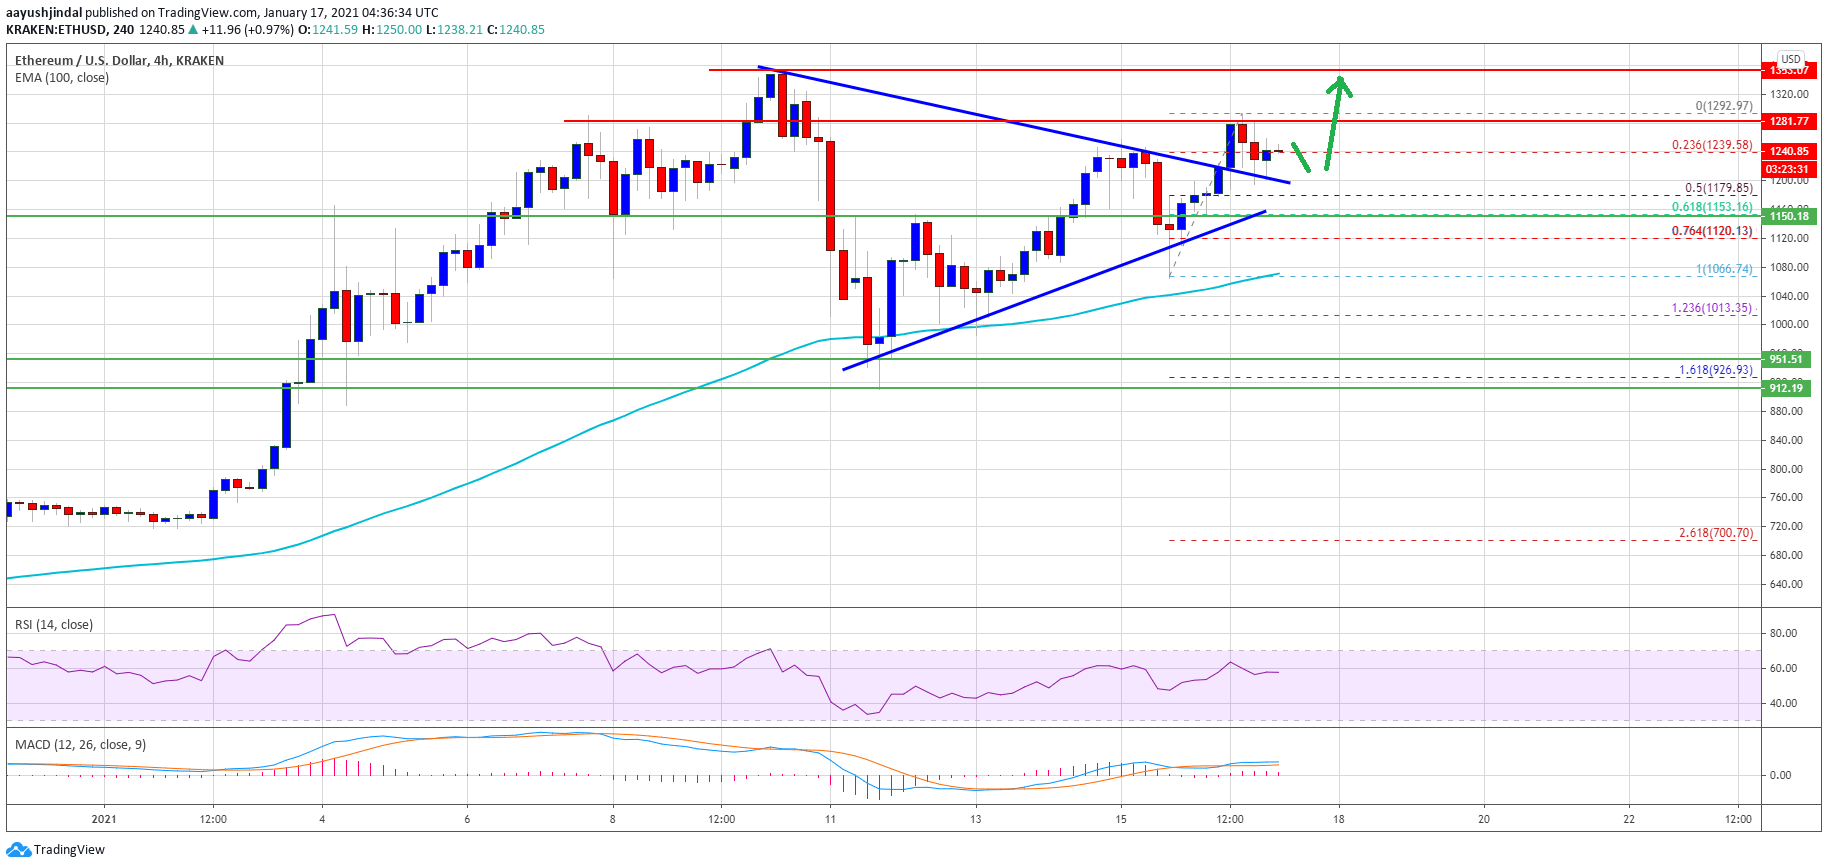Click the 1240.85 current price label

(1789, 152)
